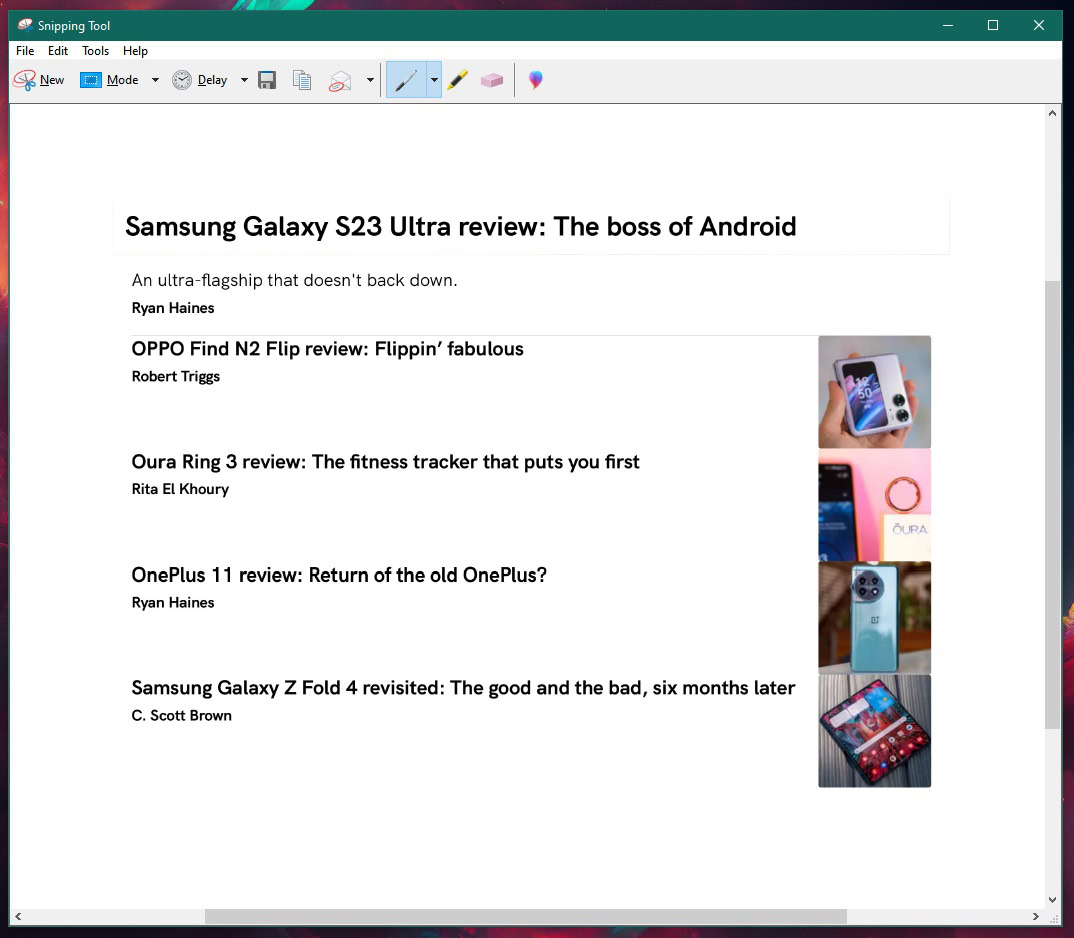Open Pen color options dropdown arrow
The image size is (1074, 938).
[434, 80]
